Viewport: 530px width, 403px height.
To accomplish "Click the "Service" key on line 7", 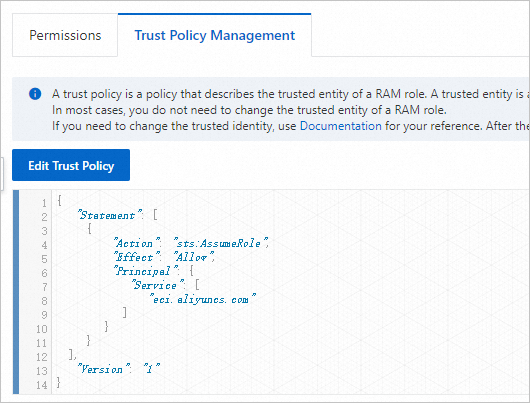I will pos(158,286).
